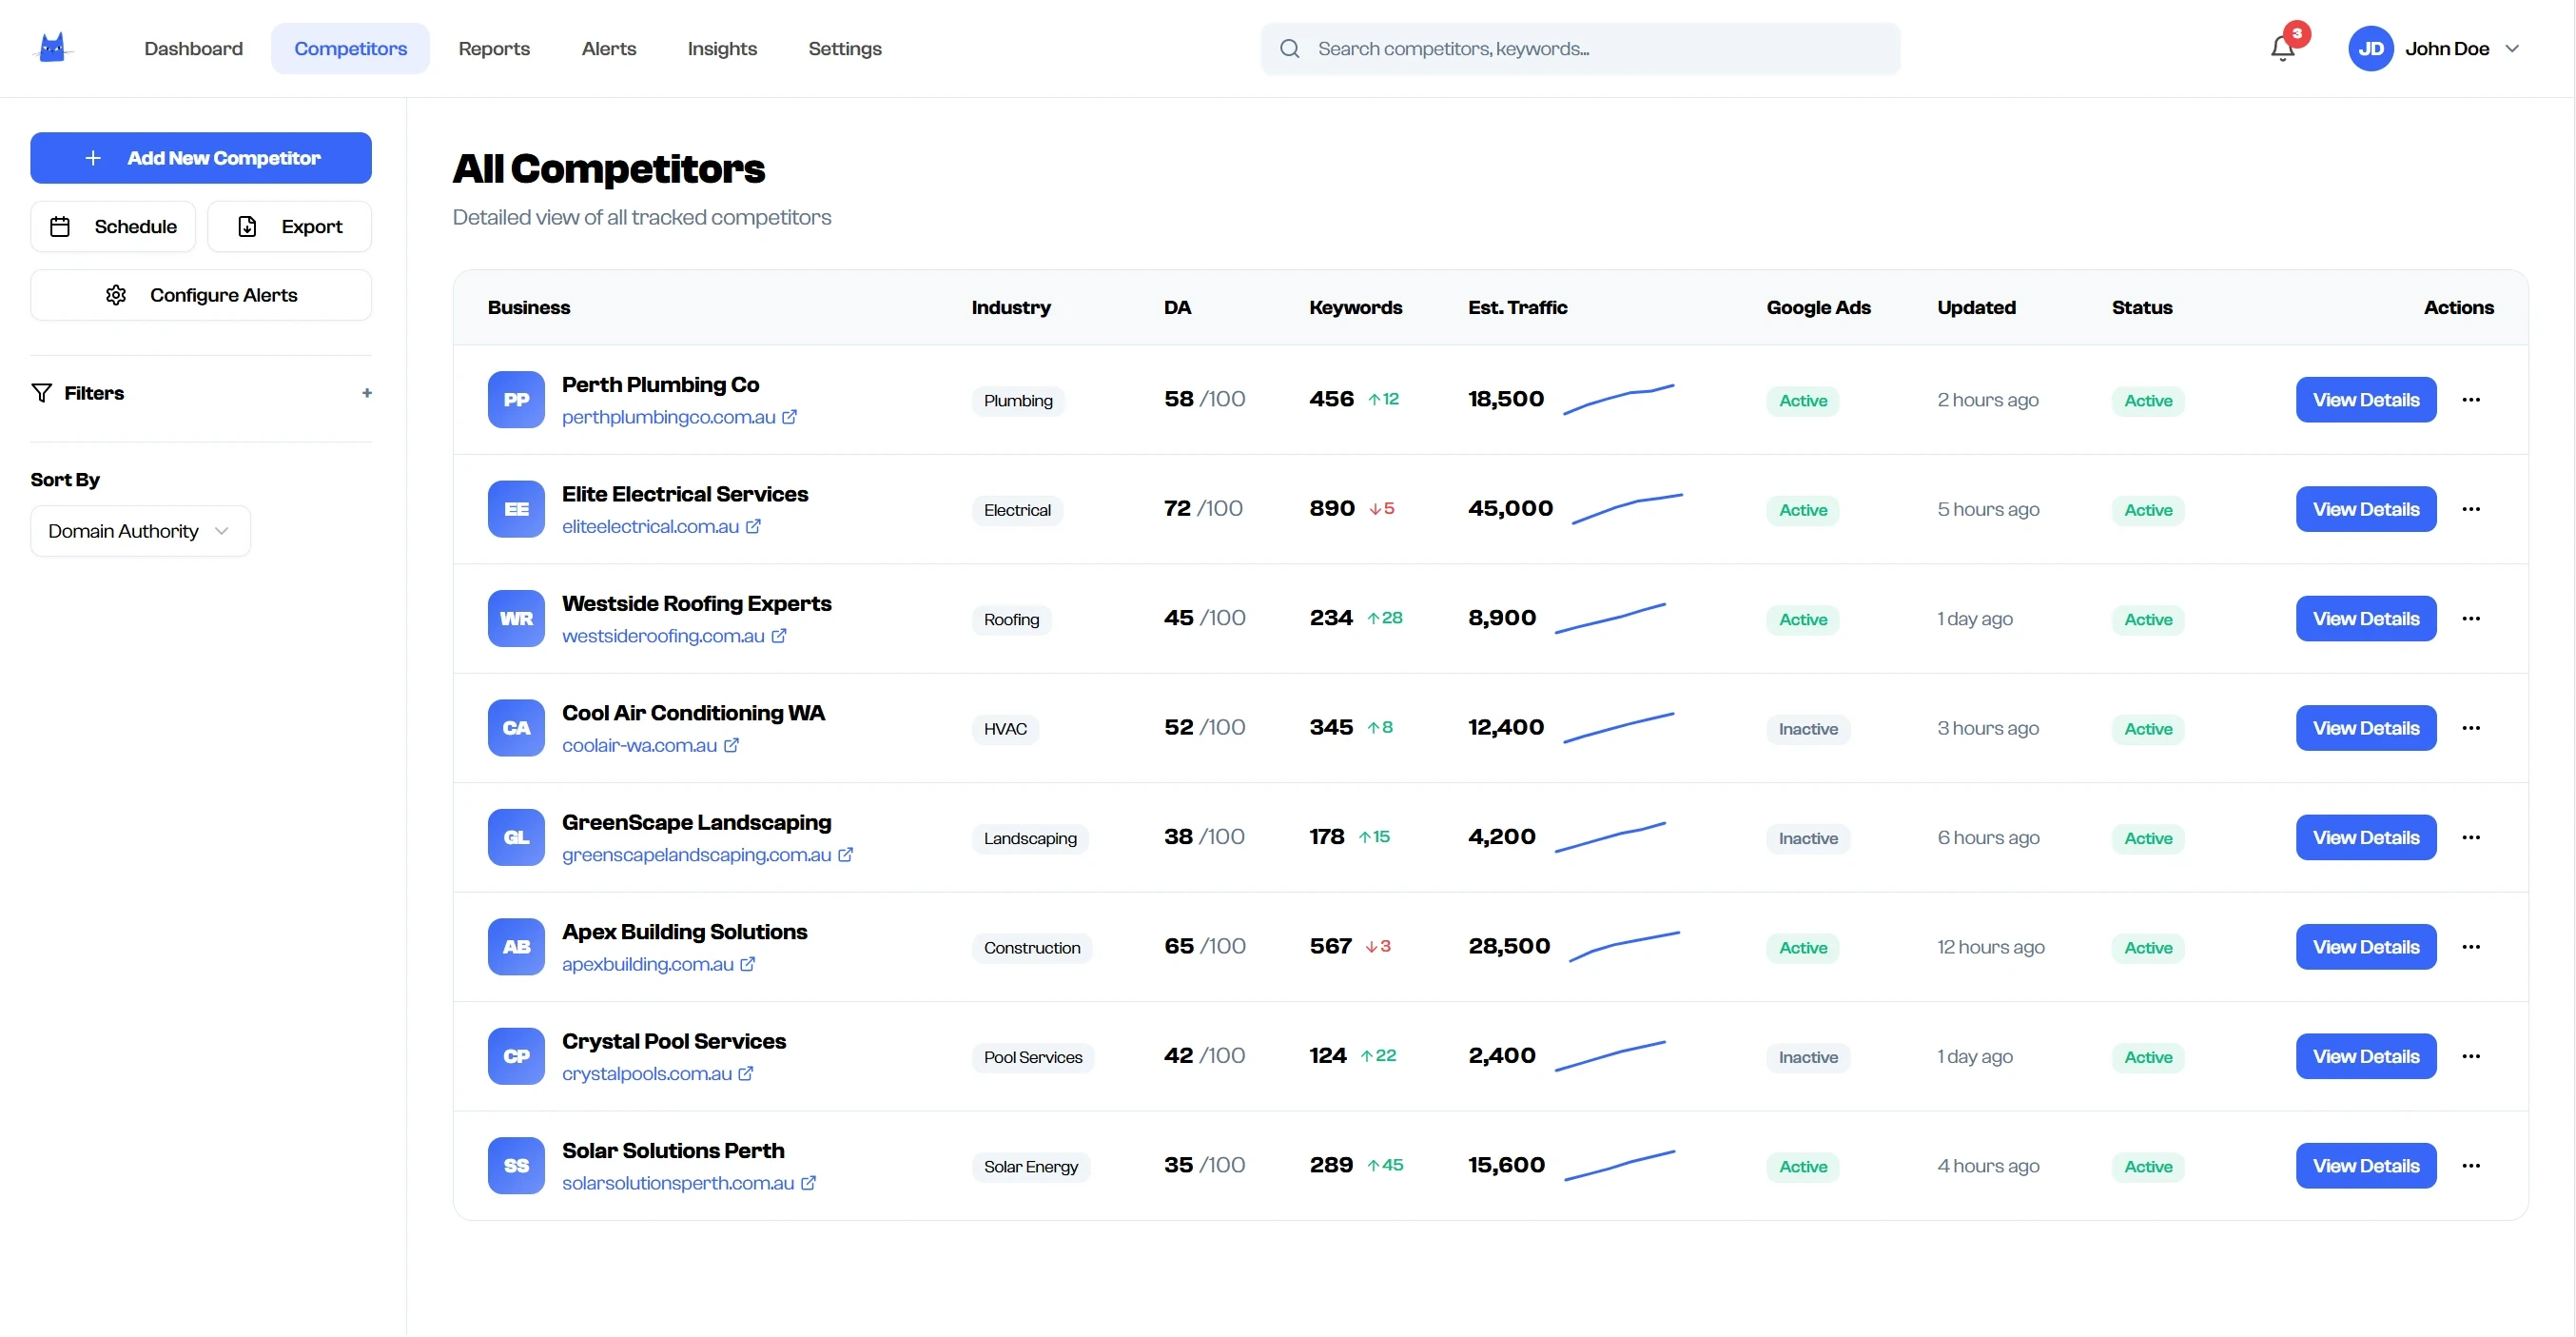View Details for Westside Roofing Experts
This screenshot has height=1337, width=2576.
[x=2365, y=619]
